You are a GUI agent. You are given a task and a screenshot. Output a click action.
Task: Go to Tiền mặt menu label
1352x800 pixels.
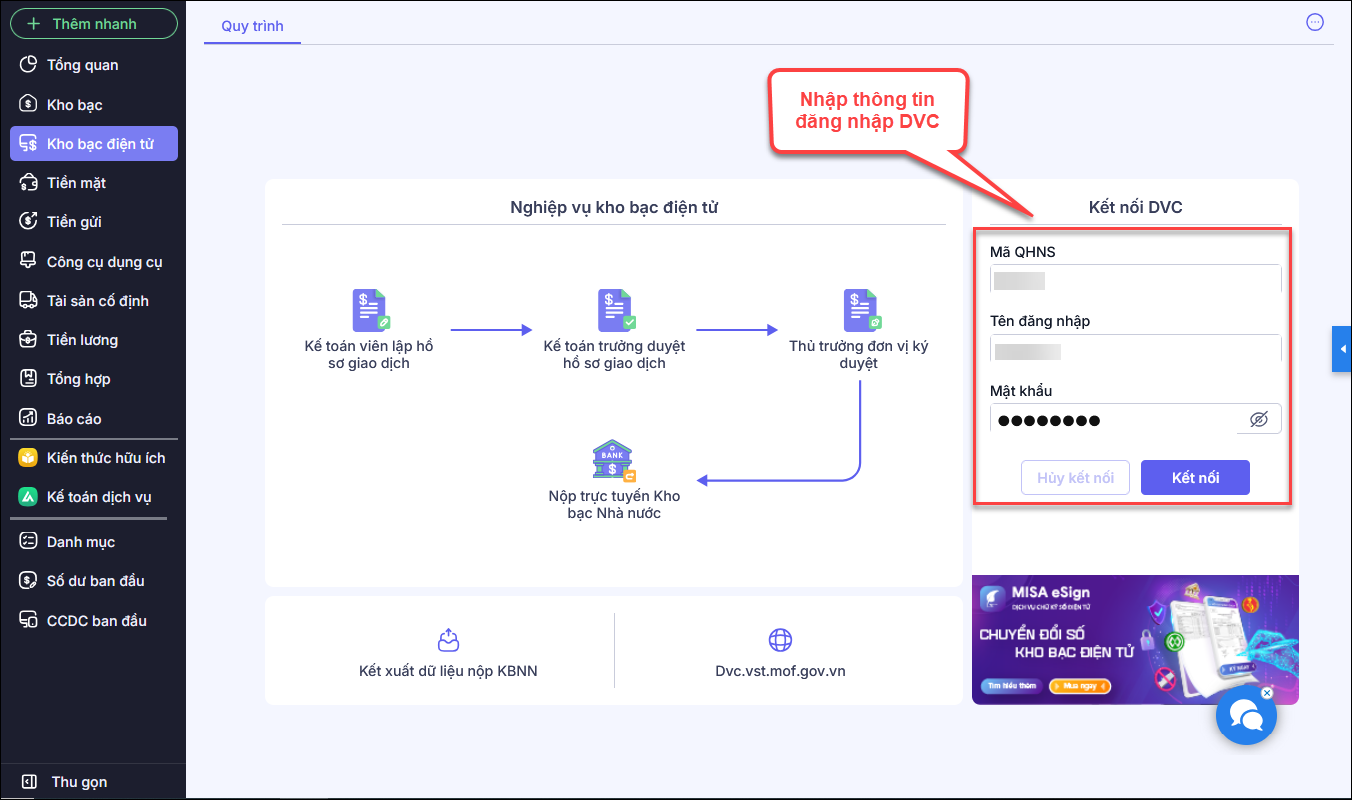(x=76, y=183)
